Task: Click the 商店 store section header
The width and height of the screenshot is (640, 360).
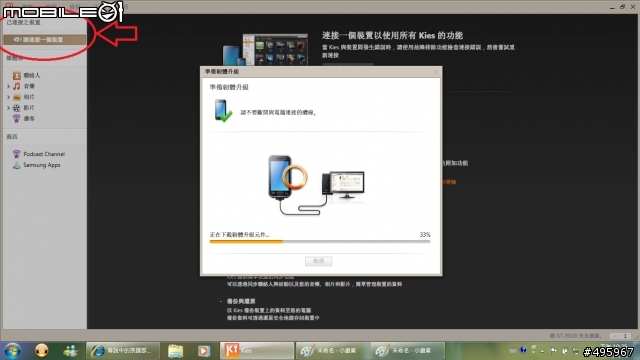Action: tap(12, 137)
